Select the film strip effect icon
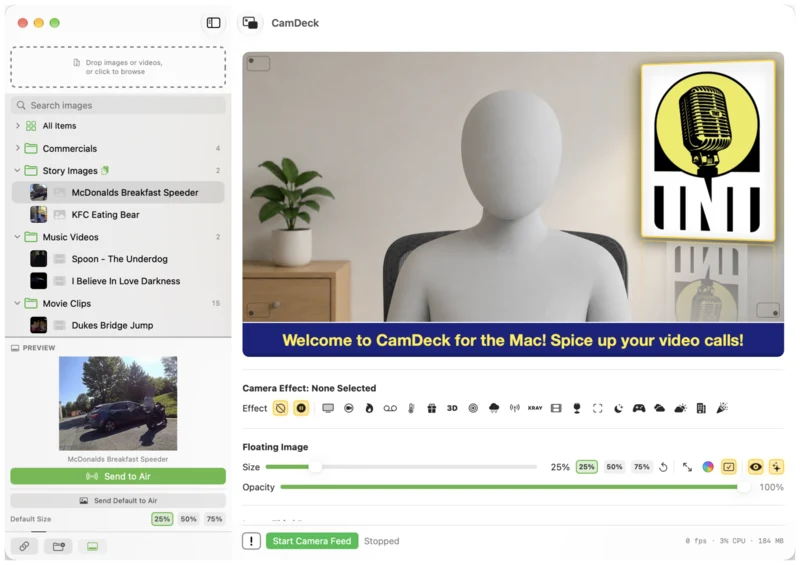 pos(556,408)
